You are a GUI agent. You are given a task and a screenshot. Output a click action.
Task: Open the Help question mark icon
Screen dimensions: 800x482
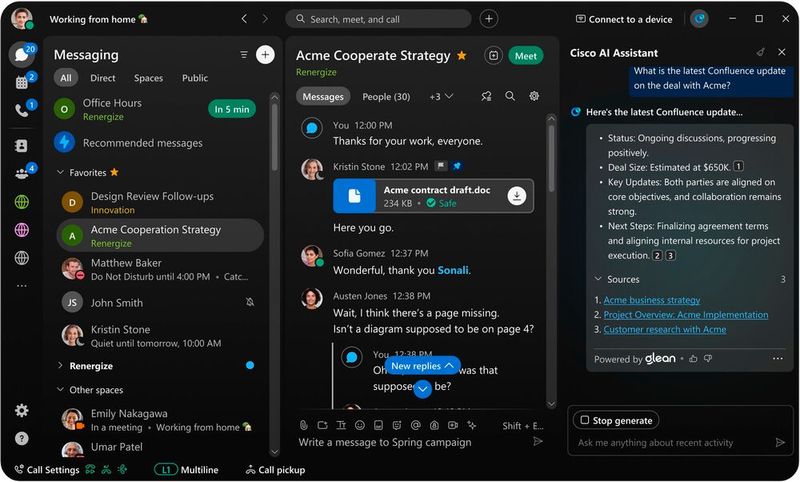coord(21,439)
